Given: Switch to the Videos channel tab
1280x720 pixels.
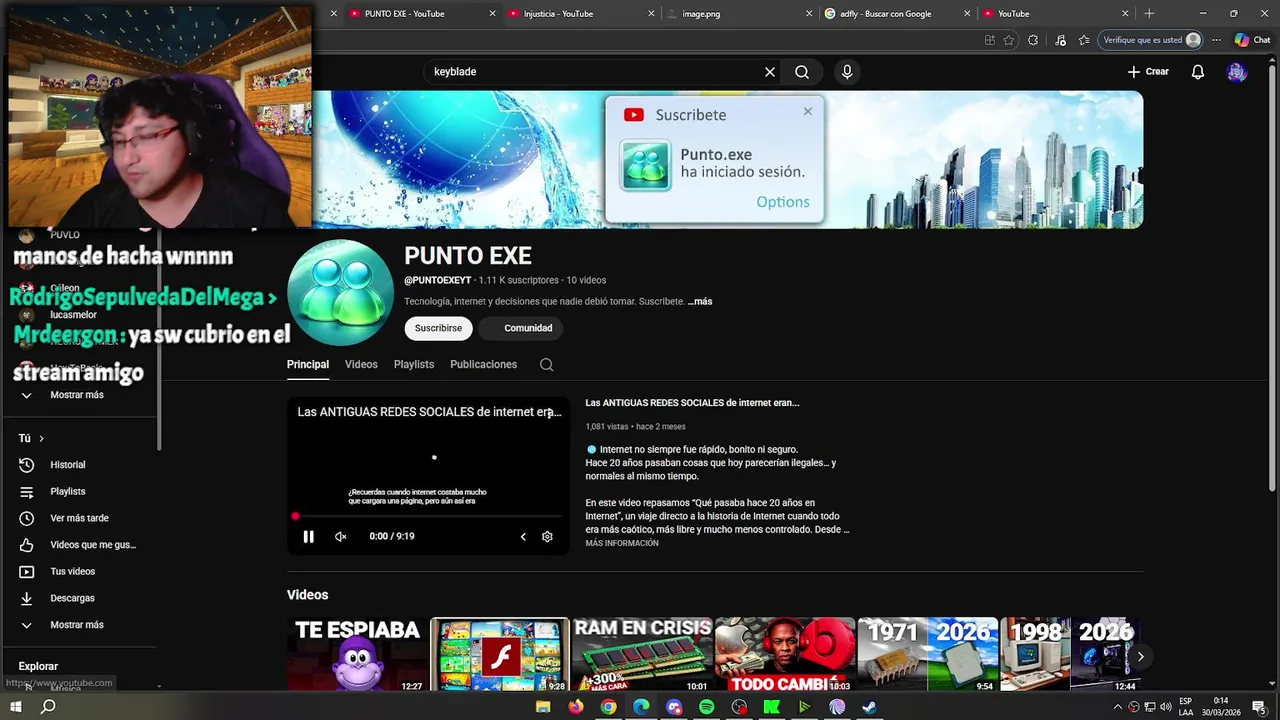Looking at the screenshot, I should point(361,365).
